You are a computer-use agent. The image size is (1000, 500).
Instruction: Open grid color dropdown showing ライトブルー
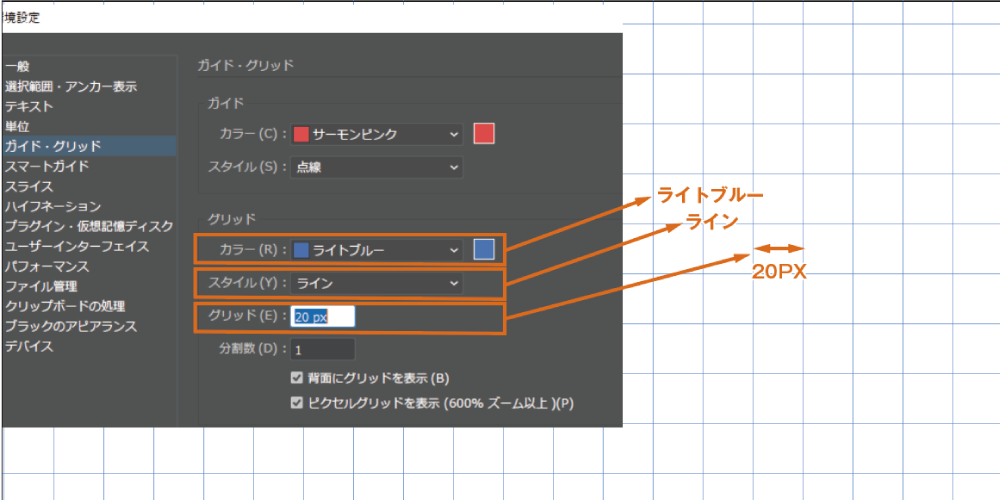[x=376, y=251]
